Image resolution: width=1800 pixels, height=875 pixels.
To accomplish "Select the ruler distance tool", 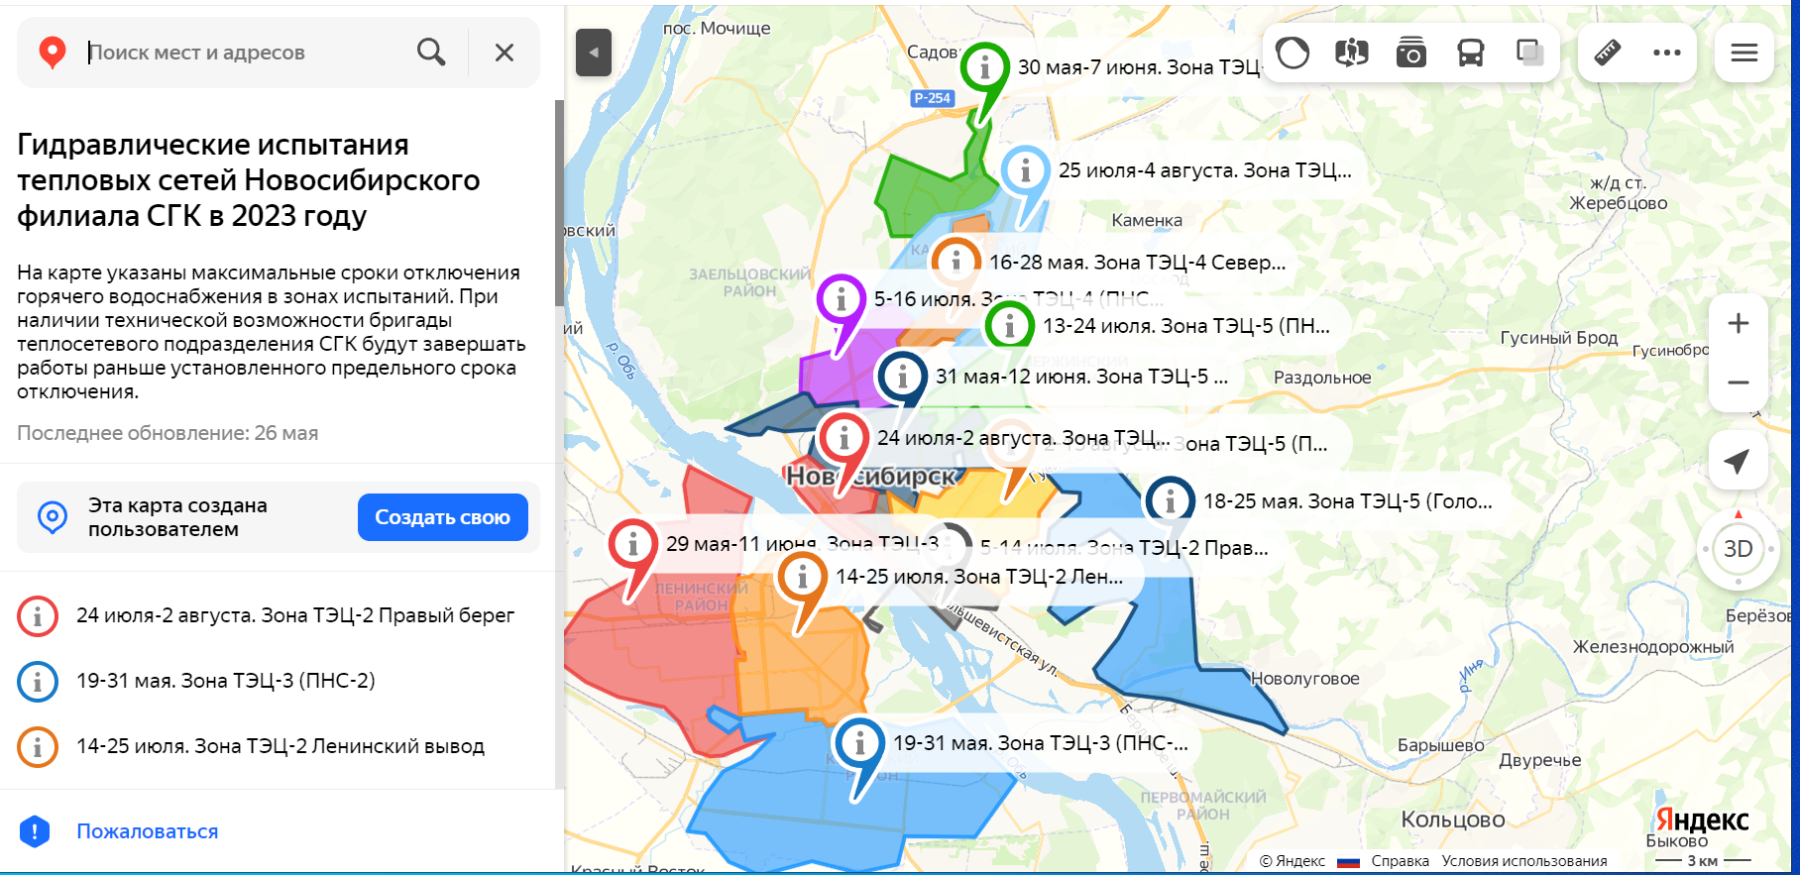I will click(x=1607, y=52).
